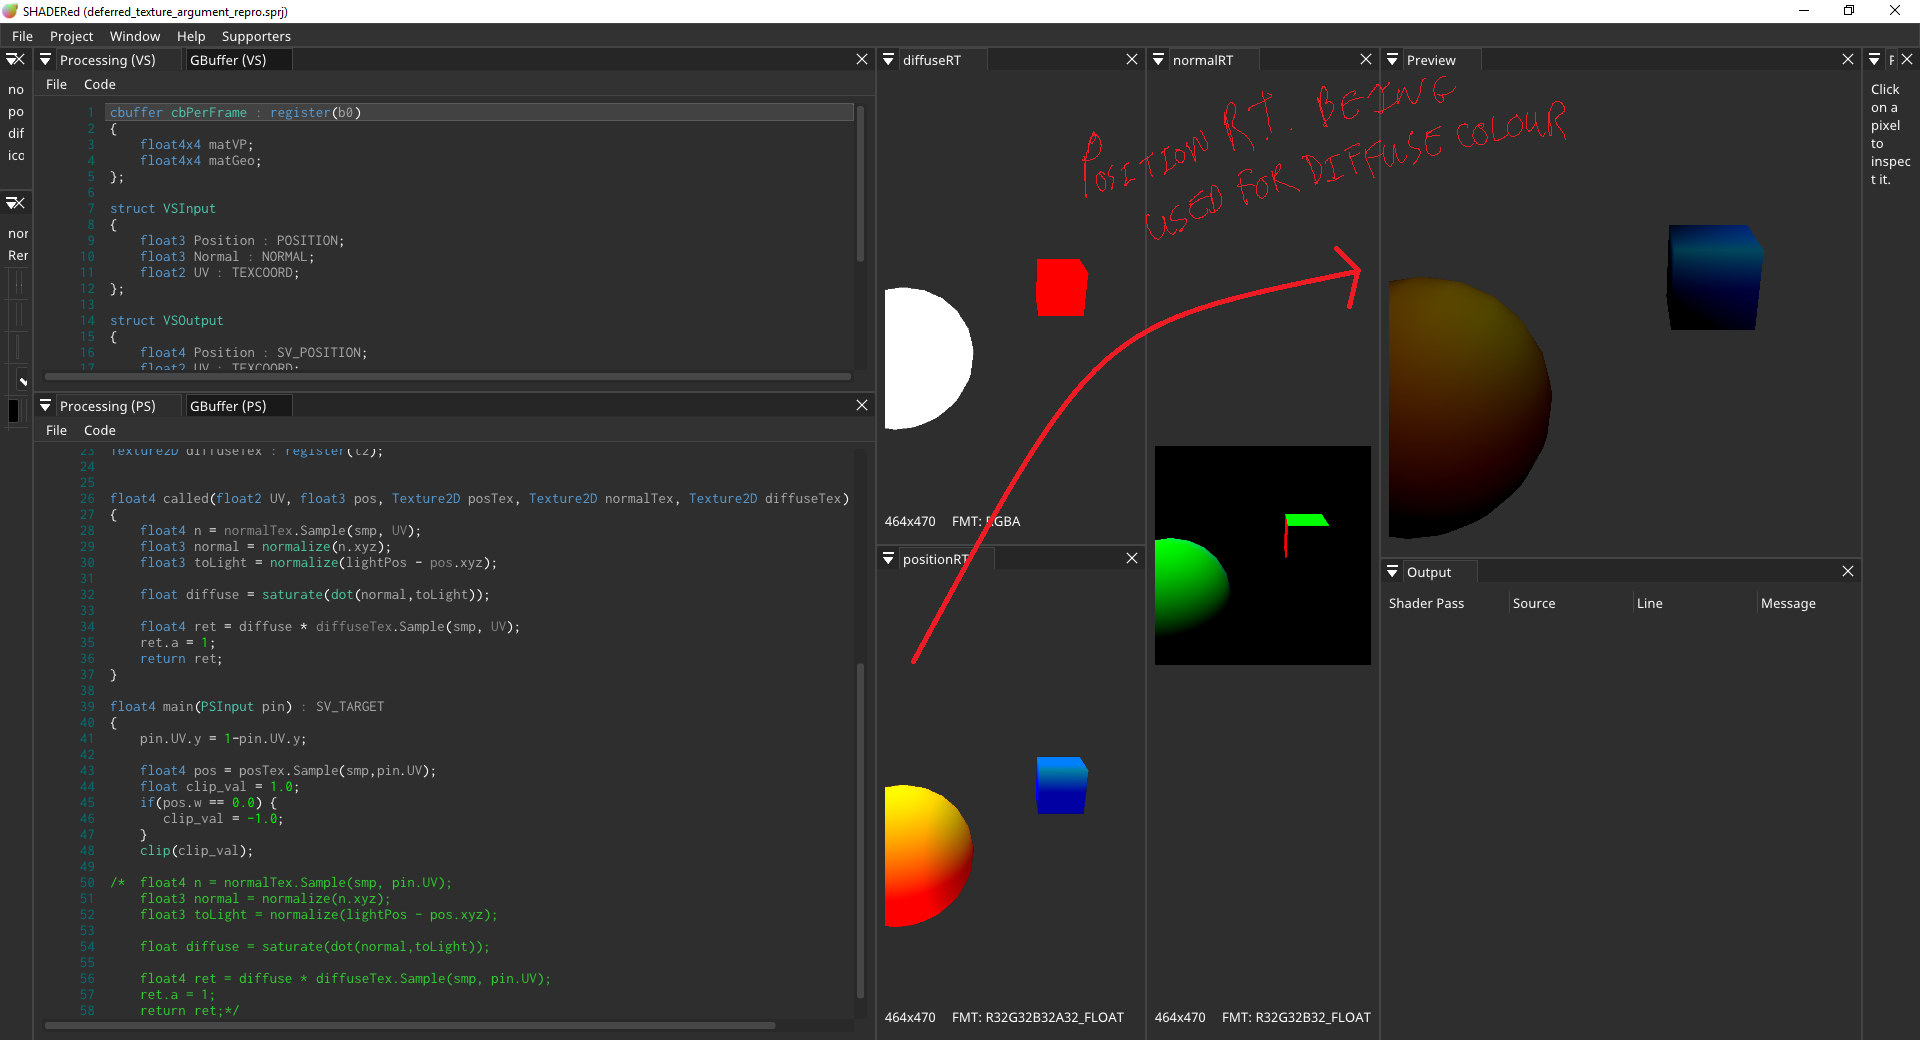
Task: Open the Processing (VS) panel dropdown triangle
Action: coord(45,60)
